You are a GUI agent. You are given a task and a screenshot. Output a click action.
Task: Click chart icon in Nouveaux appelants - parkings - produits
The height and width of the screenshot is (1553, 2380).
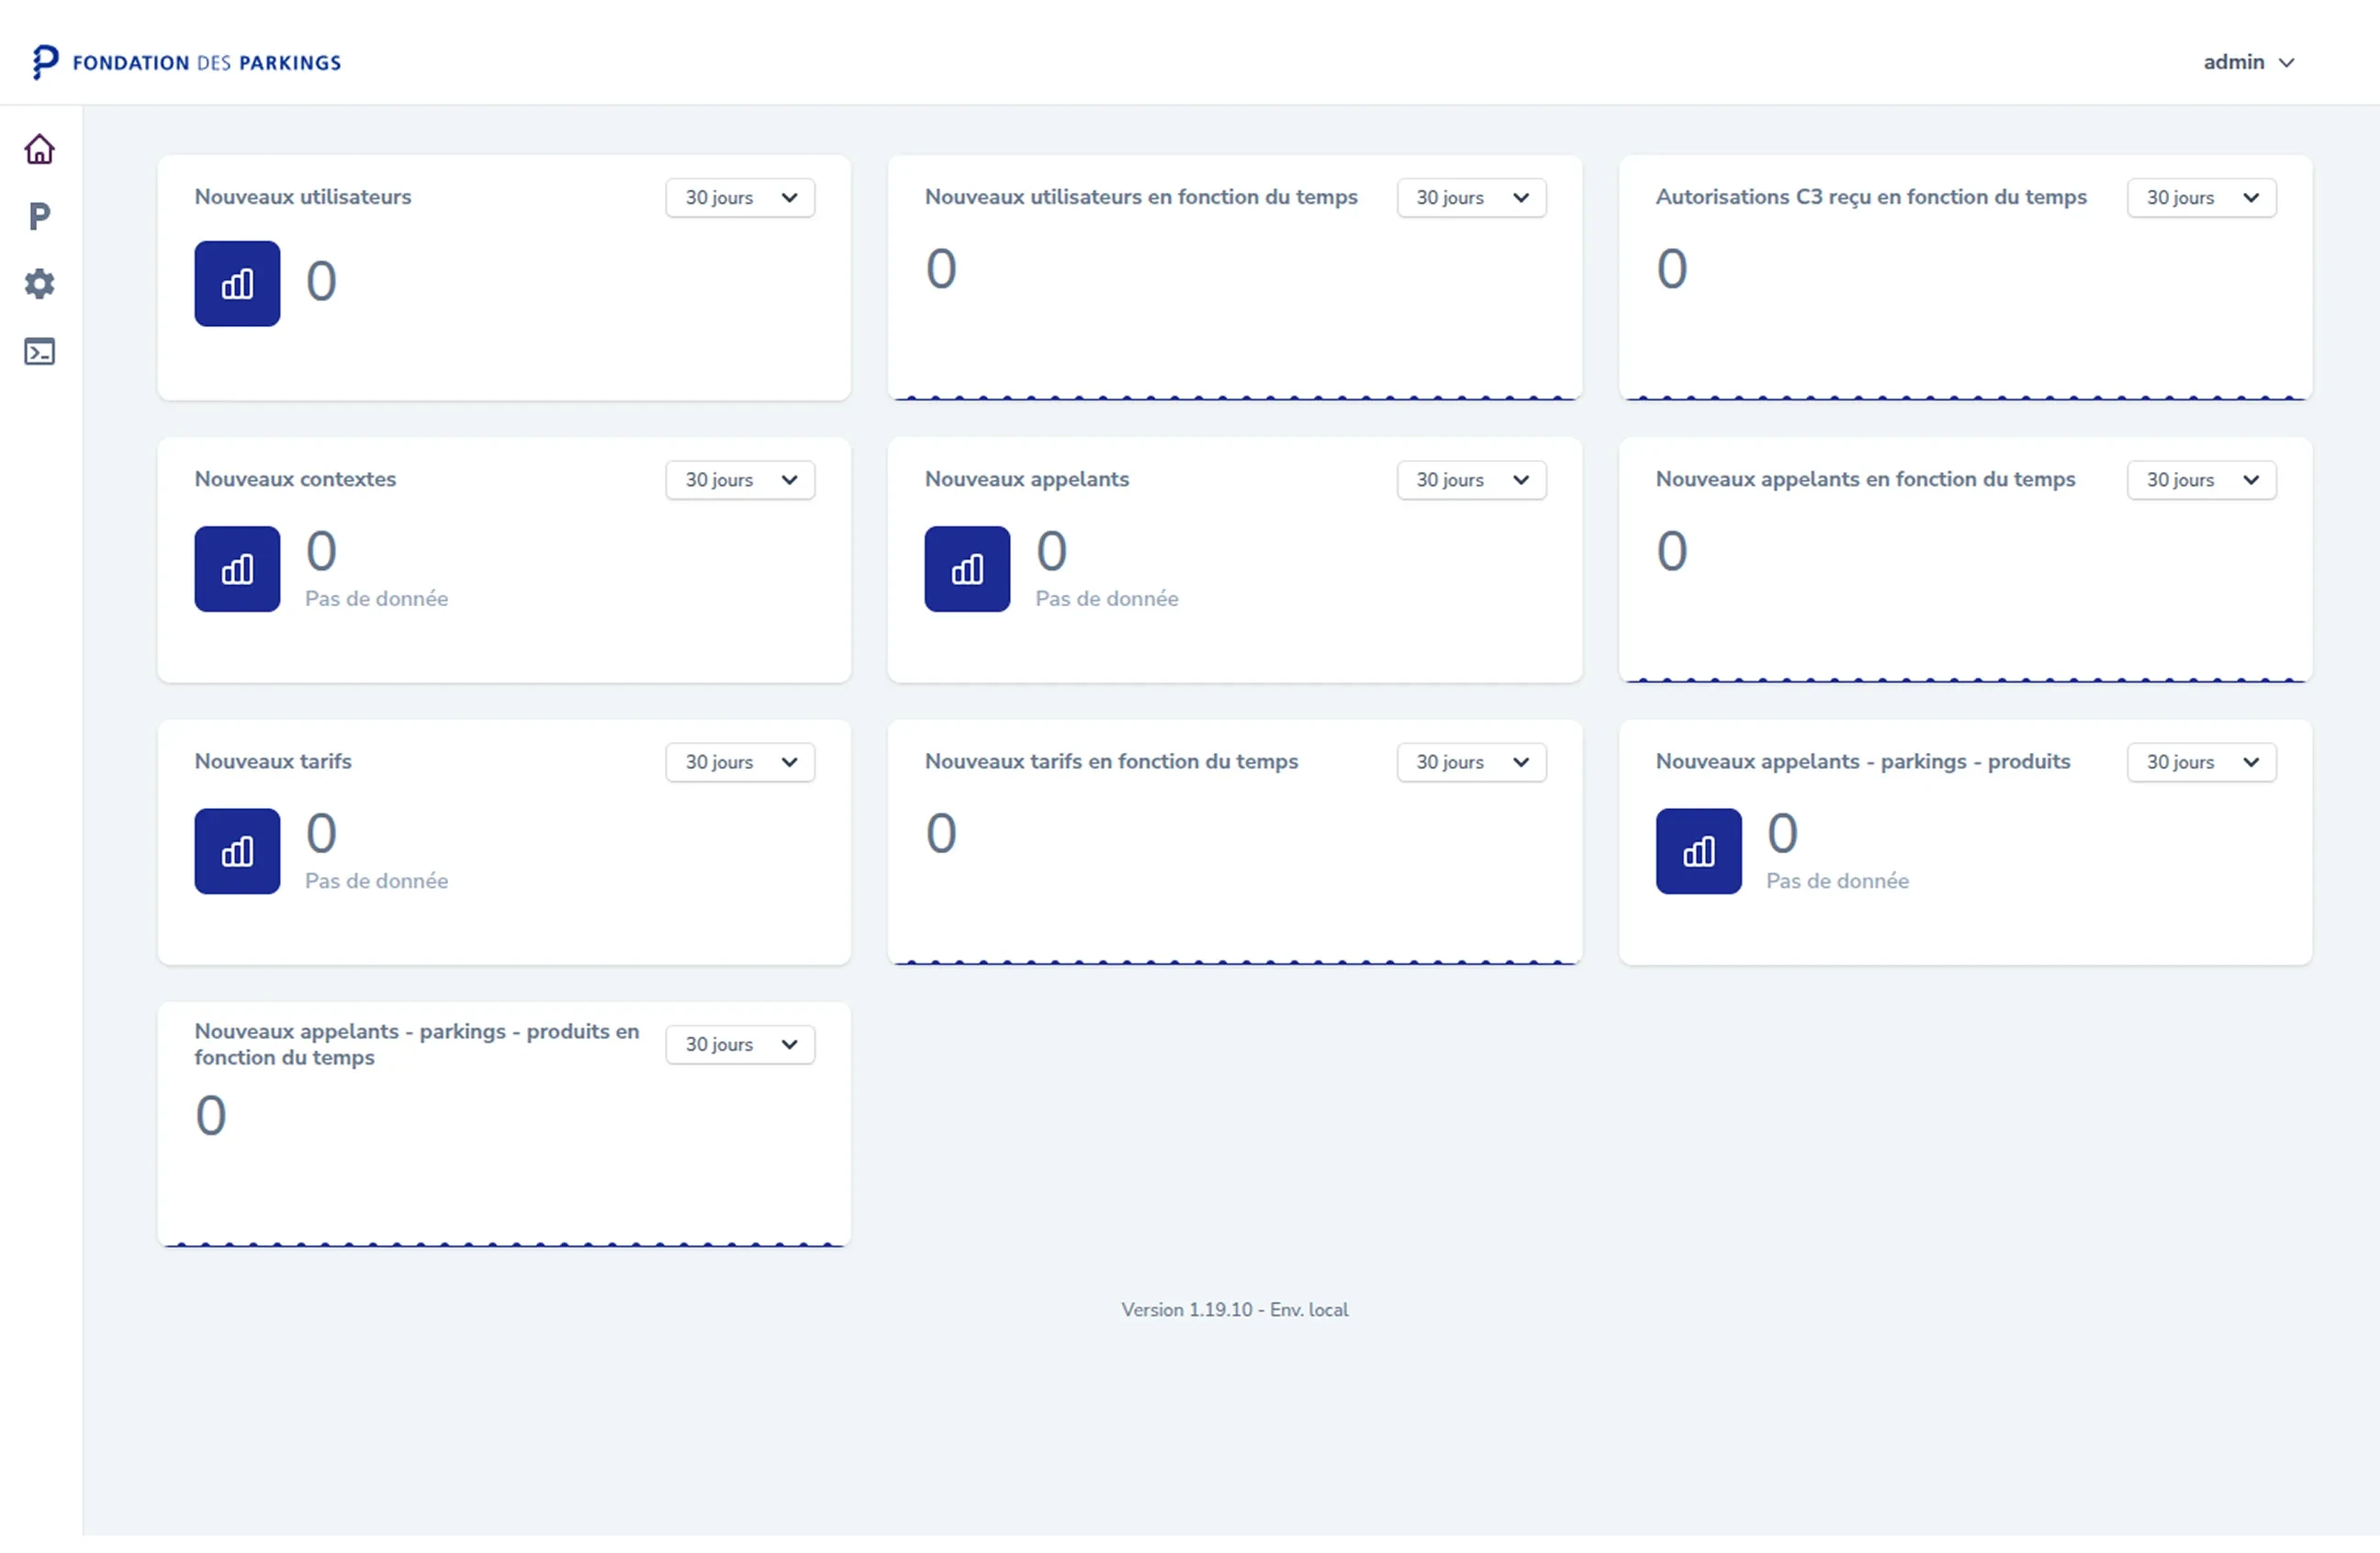coord(1698,851)
